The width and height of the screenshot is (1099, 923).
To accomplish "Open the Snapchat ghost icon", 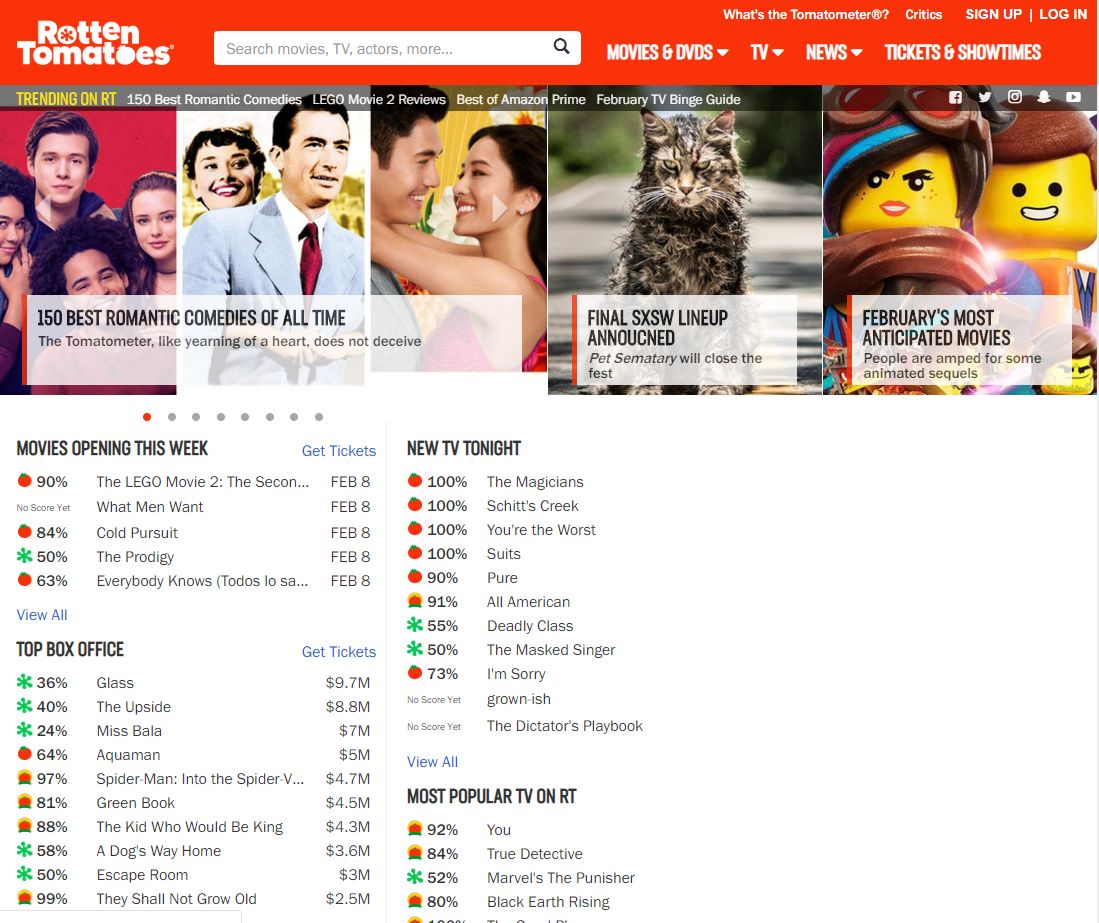I will (x=1043, y=97).
